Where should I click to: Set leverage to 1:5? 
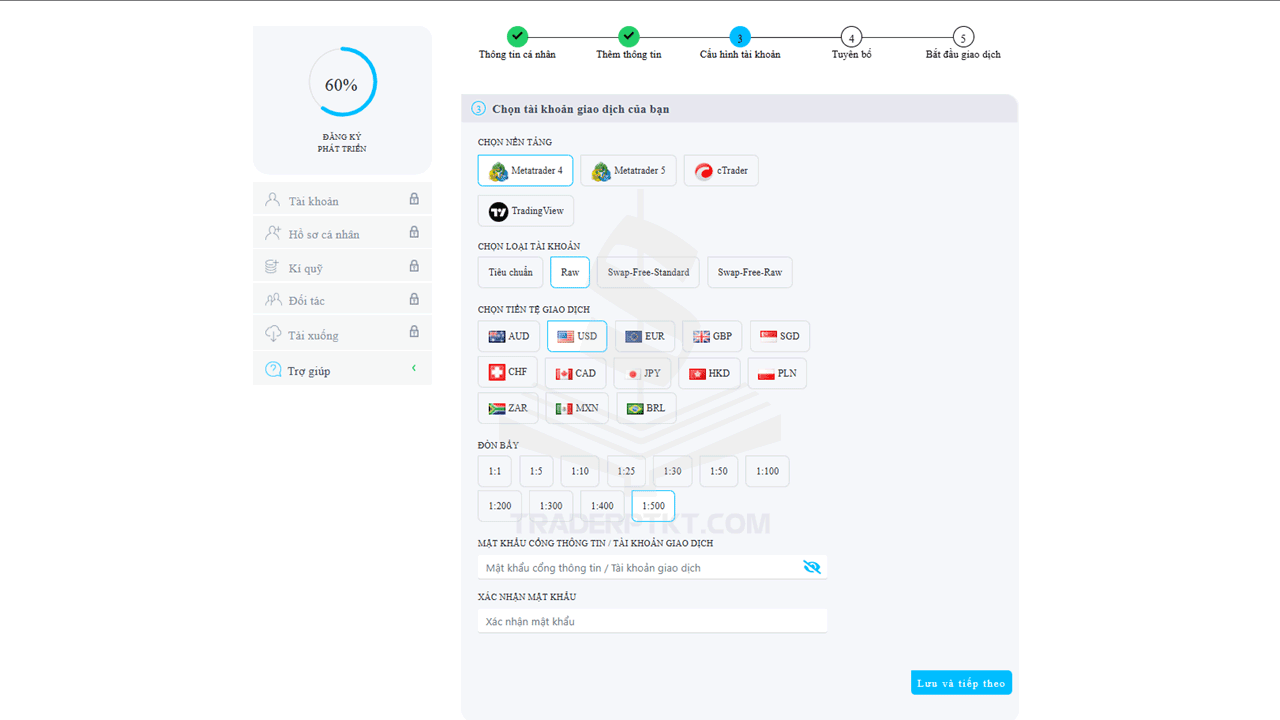tap(536, 471)
